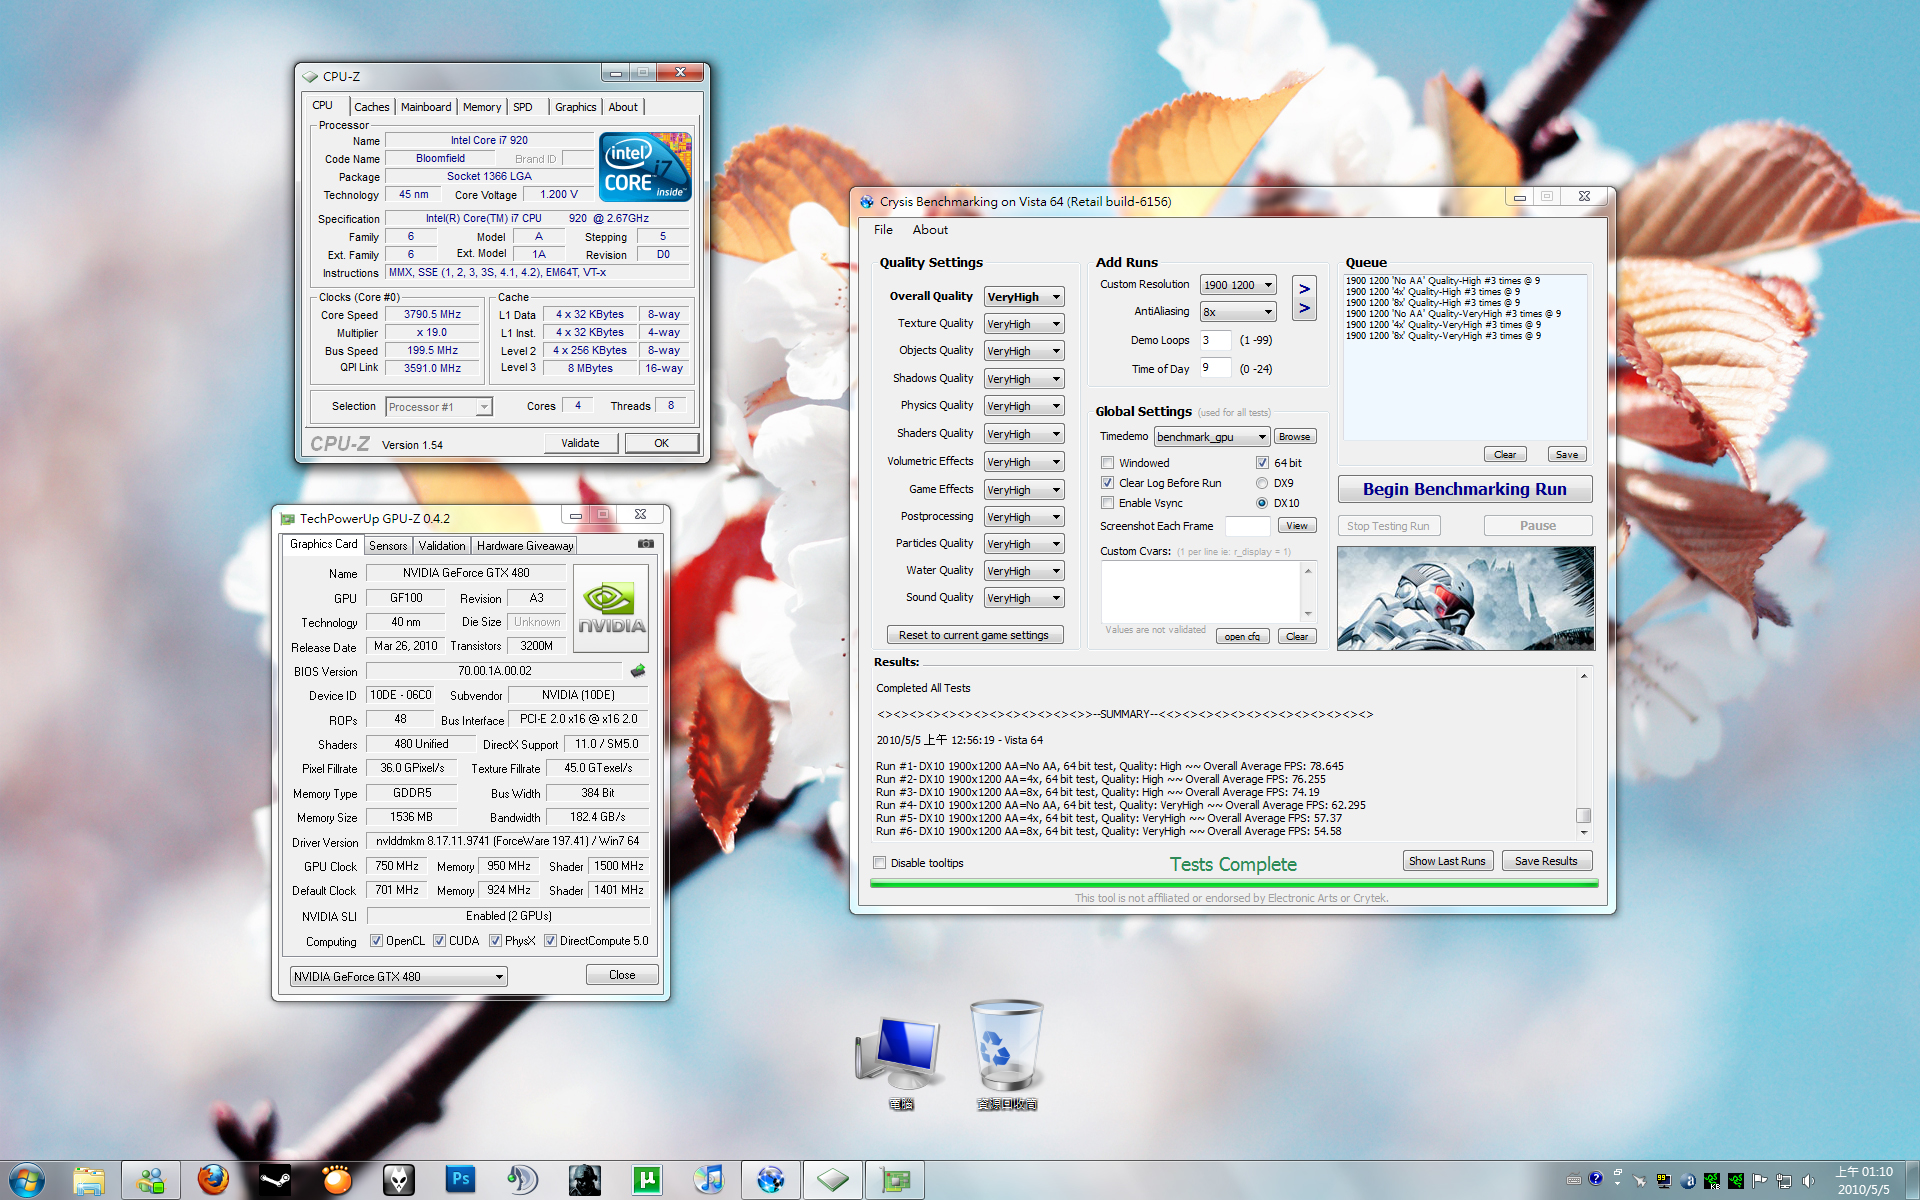1920x1200 pixels.
Task: Click the Time of Day input field
Action: [x=1215, y=368]
